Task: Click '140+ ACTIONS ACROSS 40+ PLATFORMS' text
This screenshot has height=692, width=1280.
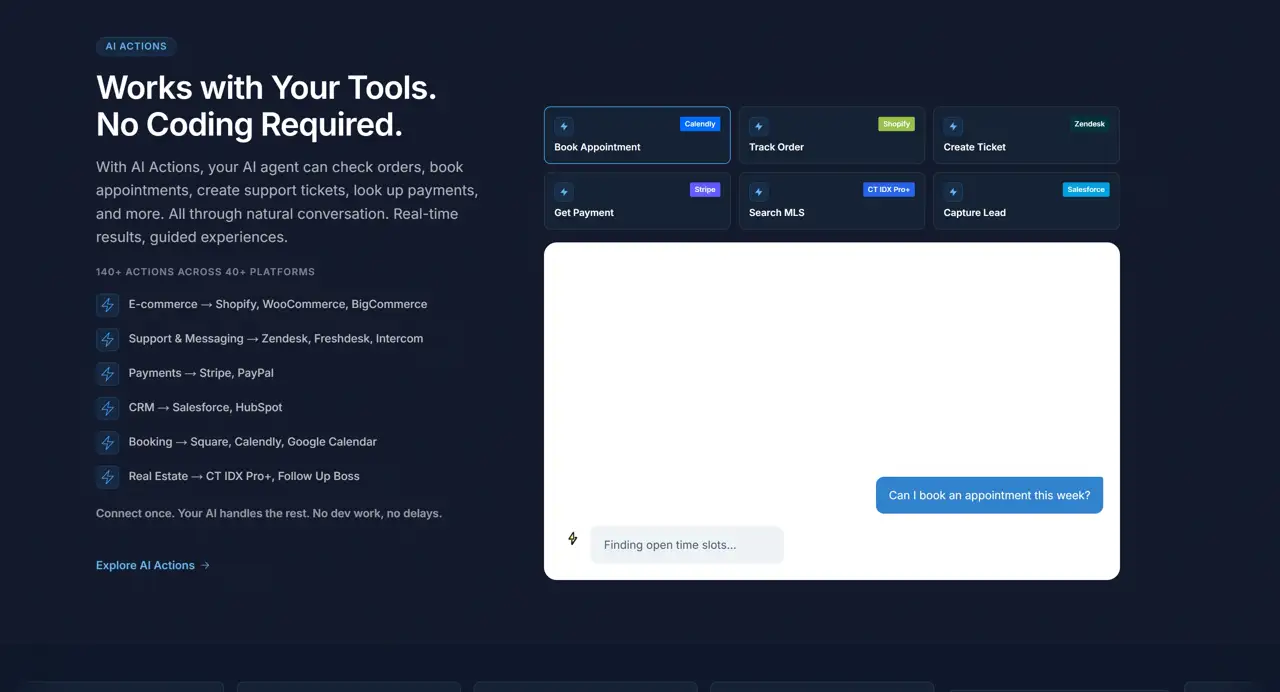Action: (x=205, y=272)
